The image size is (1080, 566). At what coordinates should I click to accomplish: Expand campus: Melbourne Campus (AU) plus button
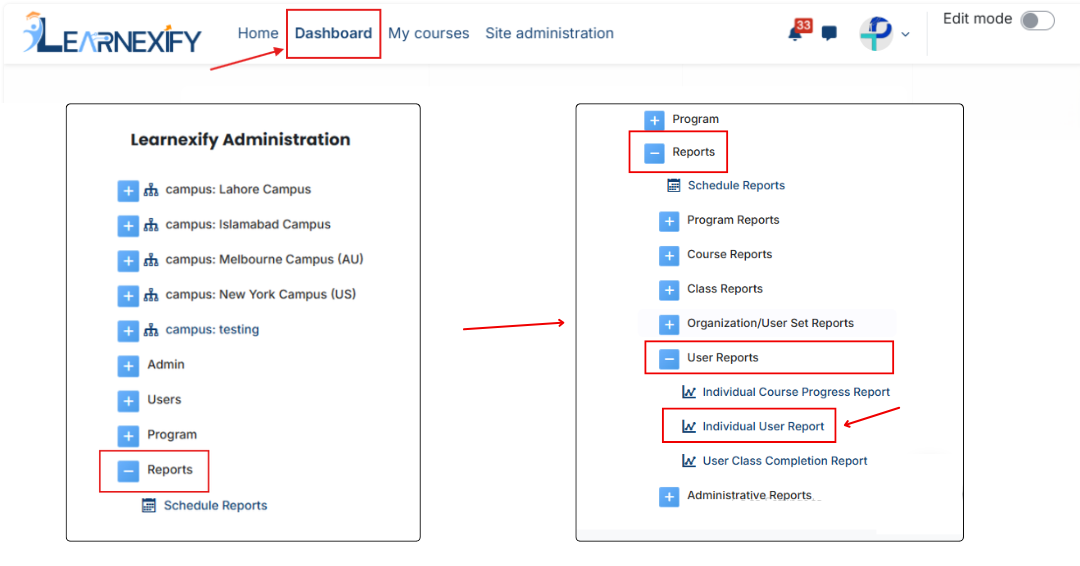(128, 261)
